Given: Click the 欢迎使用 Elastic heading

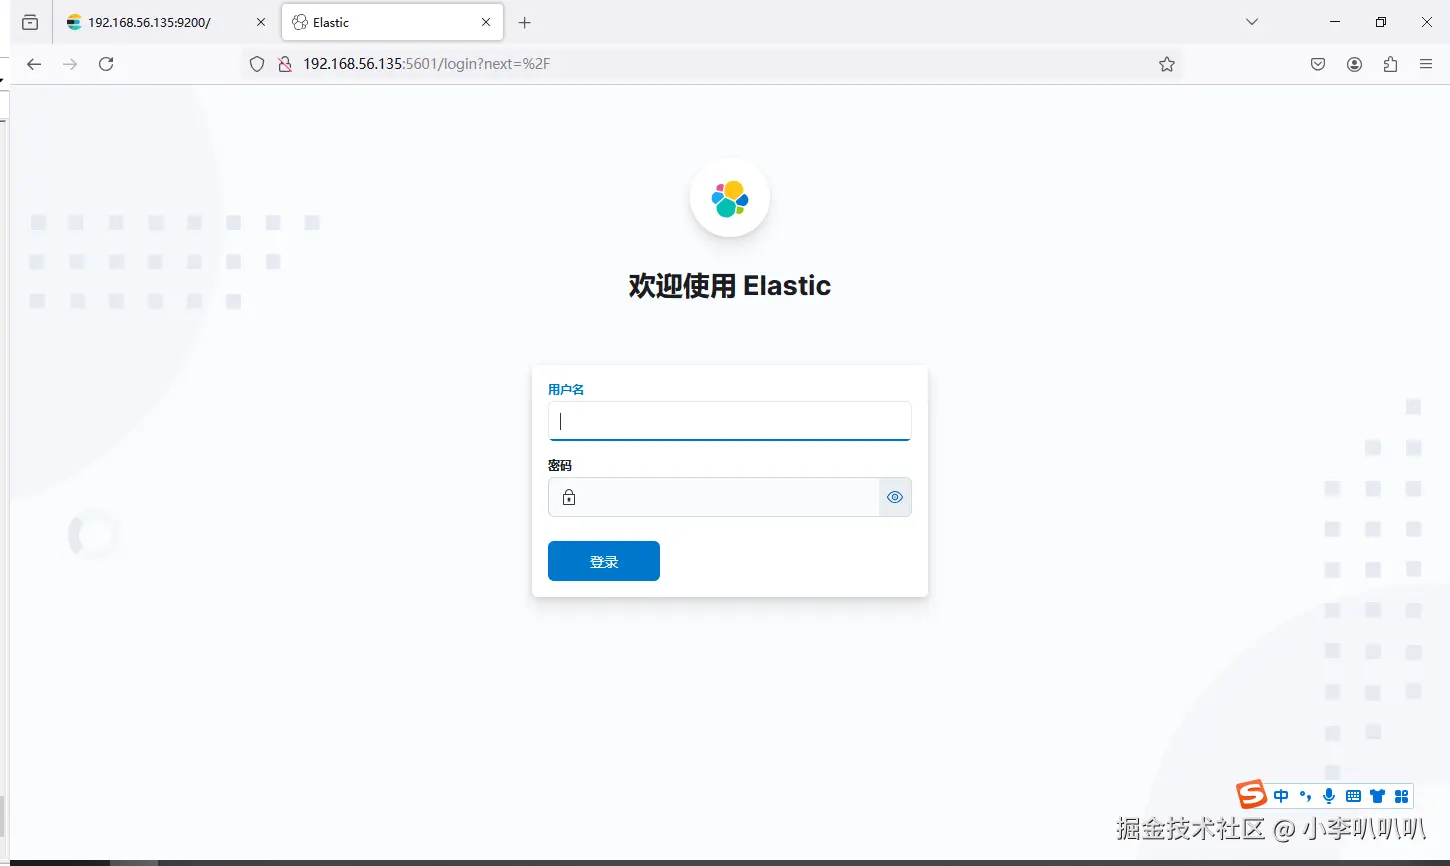Looking at the screenshot, I should [x=730, y=286].
